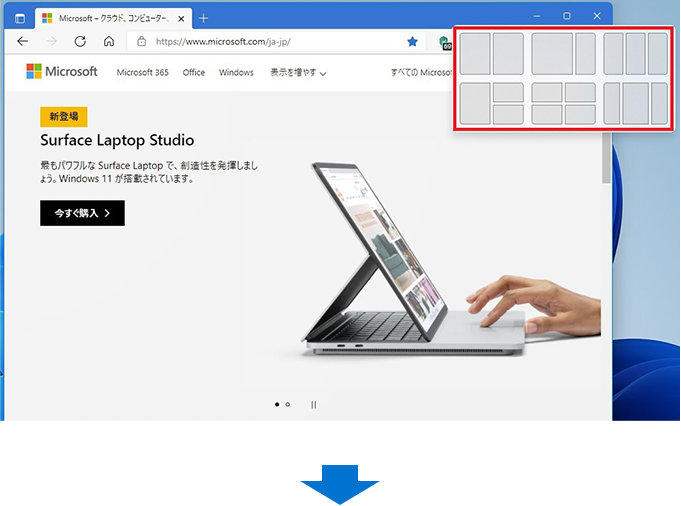Viewport: 681px width, 506px height.
Task: Snap to bottom-left quadrant of four-grid layout
Action: pyautogui.click(x=547, y=115)
